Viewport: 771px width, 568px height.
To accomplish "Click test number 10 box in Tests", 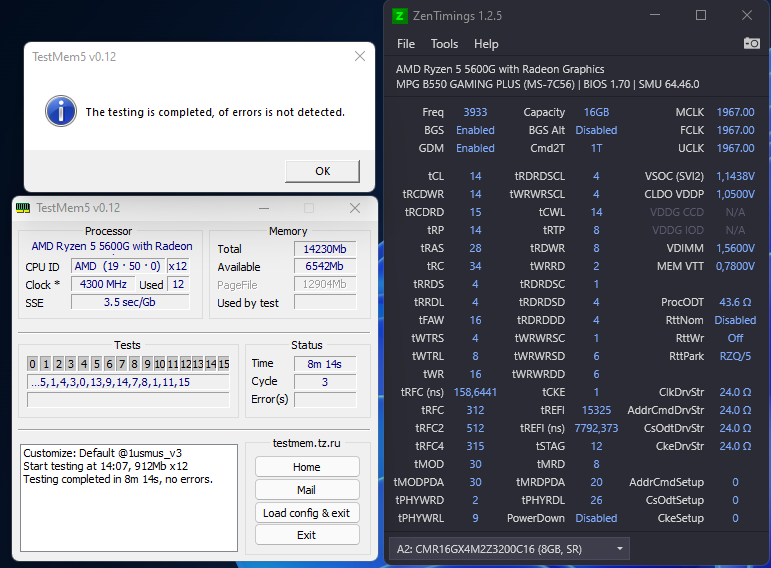I will pos(160,364).
